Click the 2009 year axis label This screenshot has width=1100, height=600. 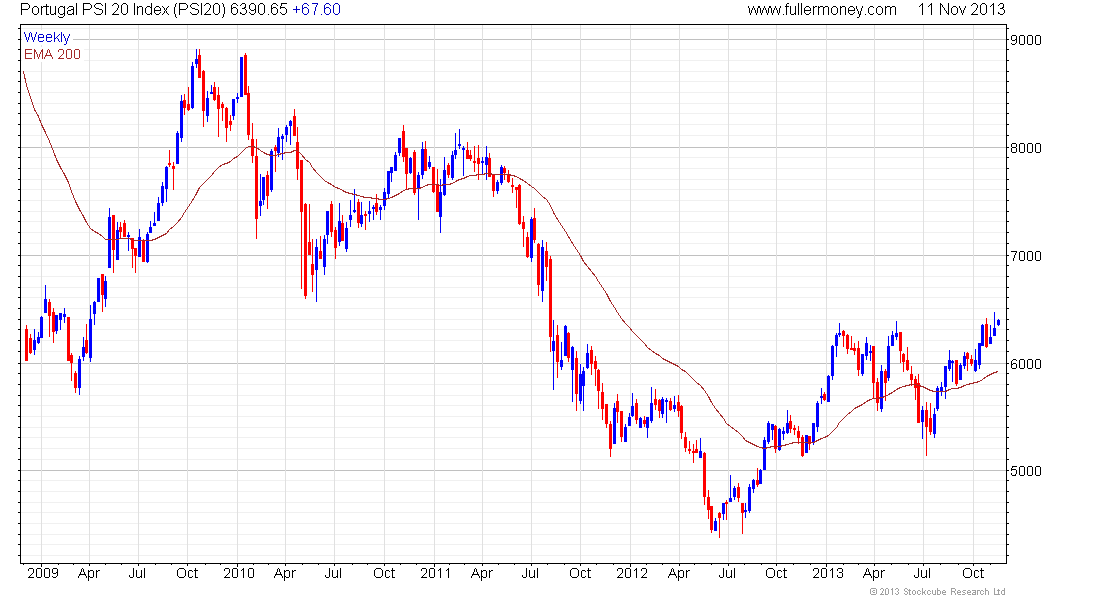click(x=43, y=573)
